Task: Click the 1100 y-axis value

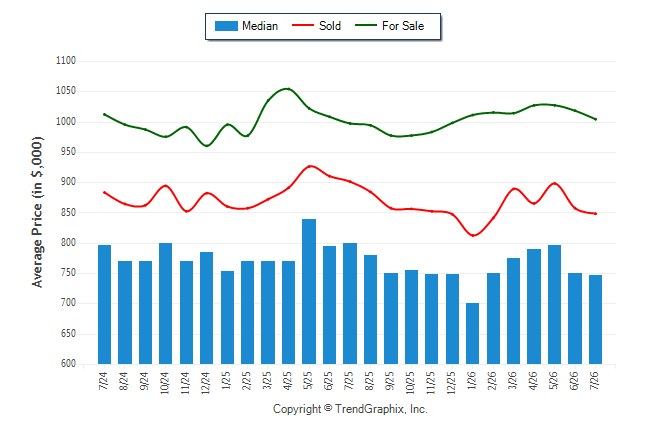Action: pyautogui.click(x=66, y=61)
